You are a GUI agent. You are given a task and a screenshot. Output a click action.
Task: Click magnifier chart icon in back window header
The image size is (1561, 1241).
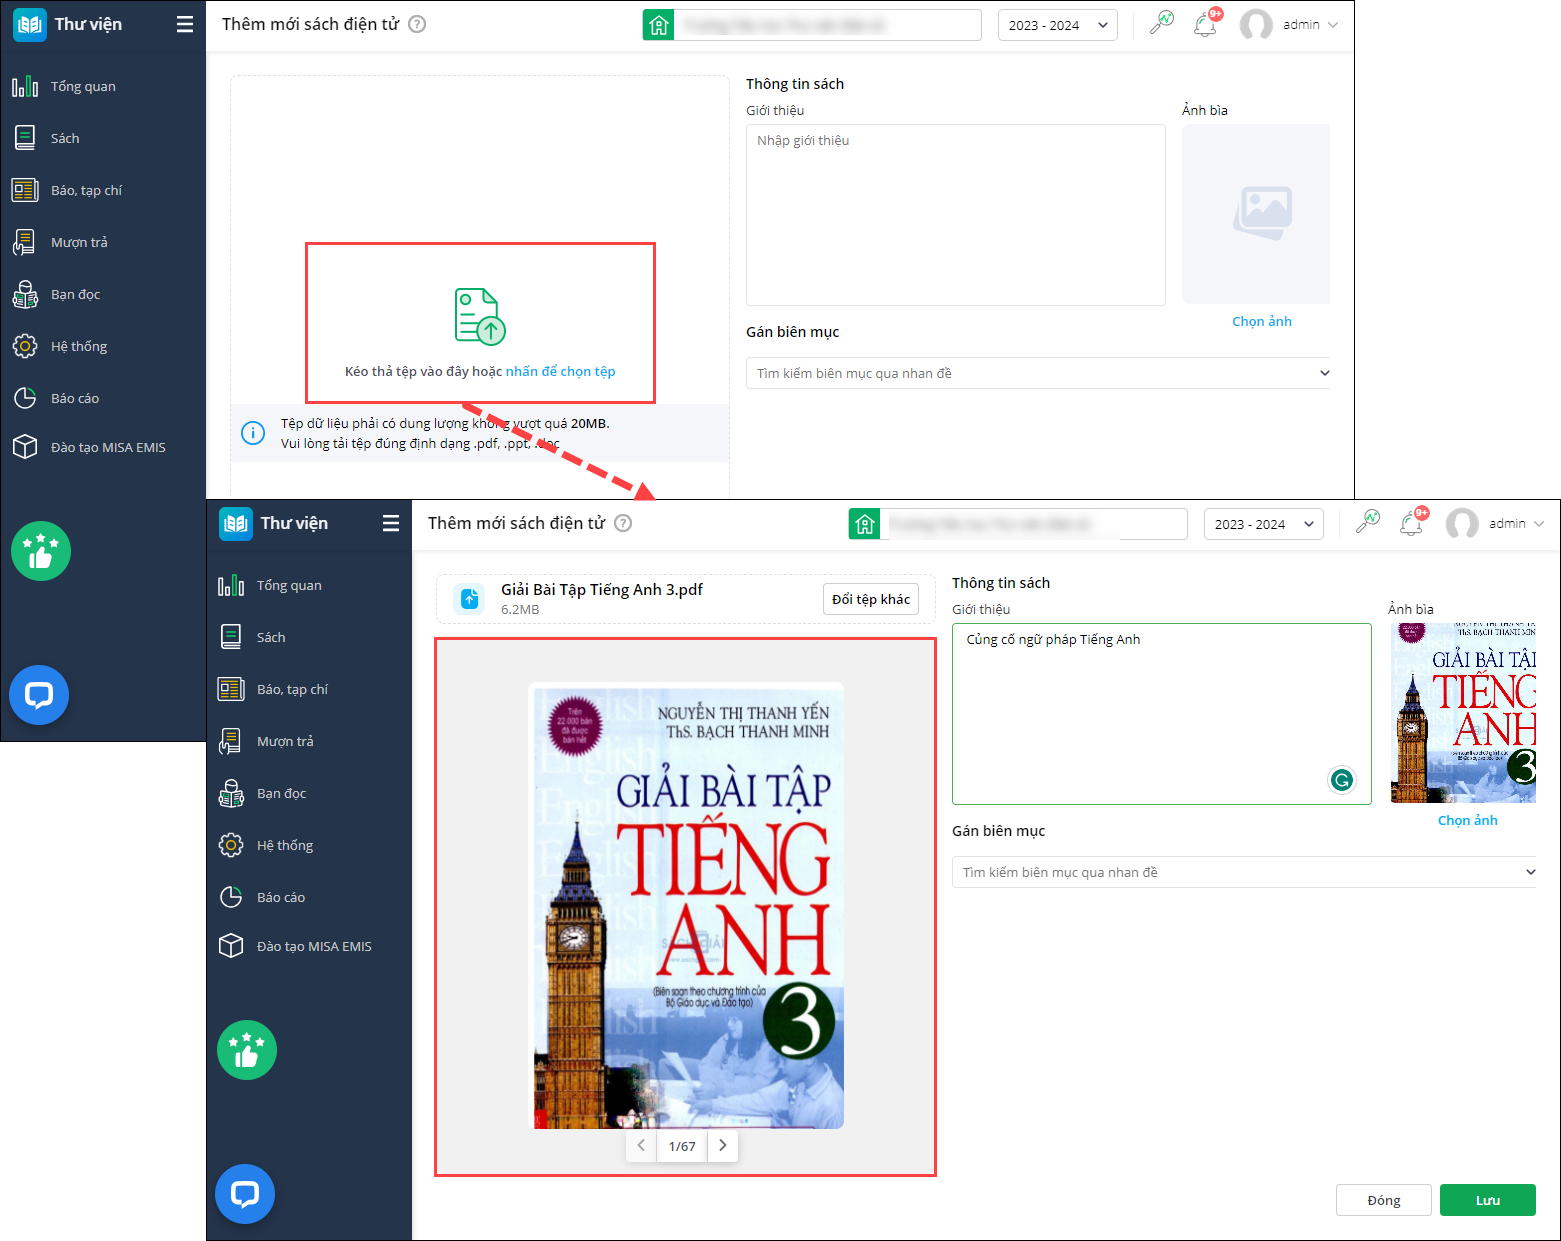click(1161, 23)
